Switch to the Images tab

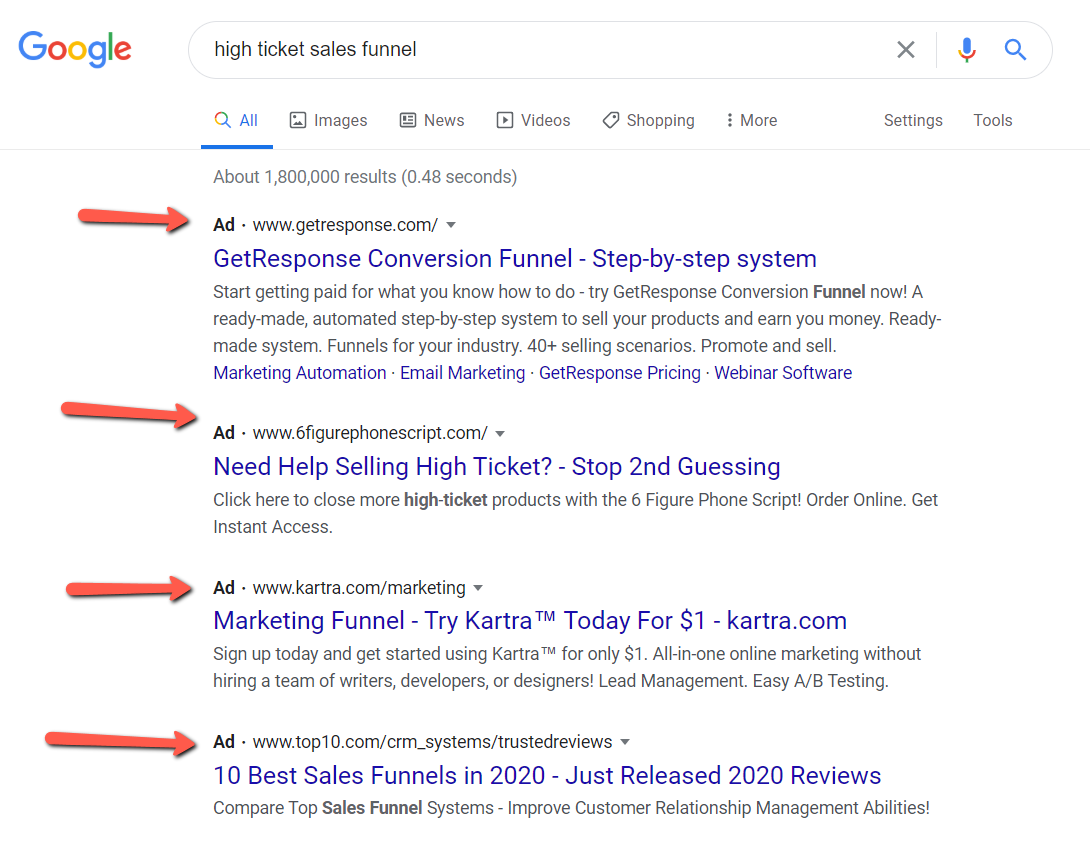click(x=328, y=120)
